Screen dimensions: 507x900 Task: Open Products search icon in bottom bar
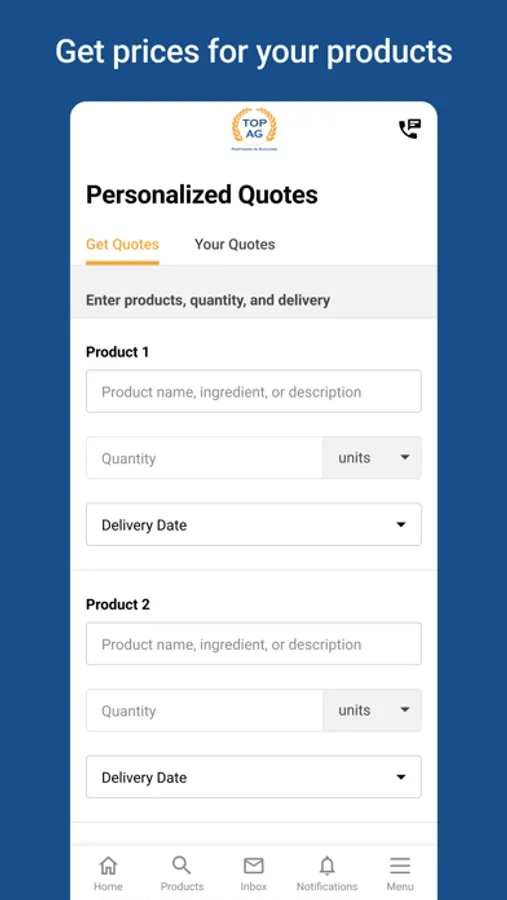pos(181,873)
